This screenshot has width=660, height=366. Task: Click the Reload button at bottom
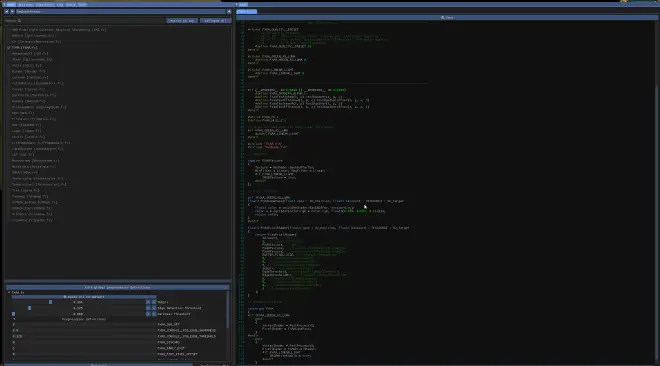click(x=98, y=364)
